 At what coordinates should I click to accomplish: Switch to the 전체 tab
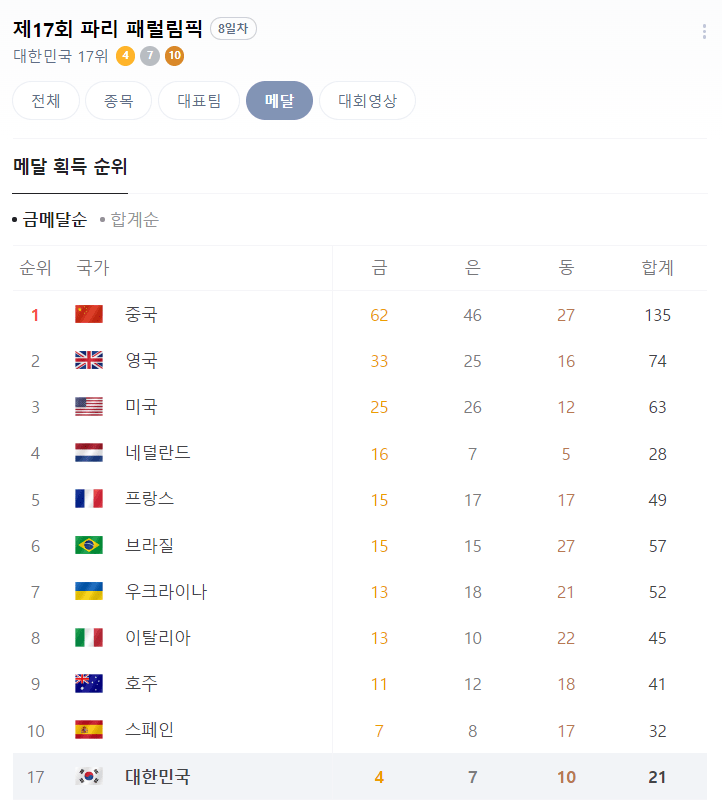46,101
